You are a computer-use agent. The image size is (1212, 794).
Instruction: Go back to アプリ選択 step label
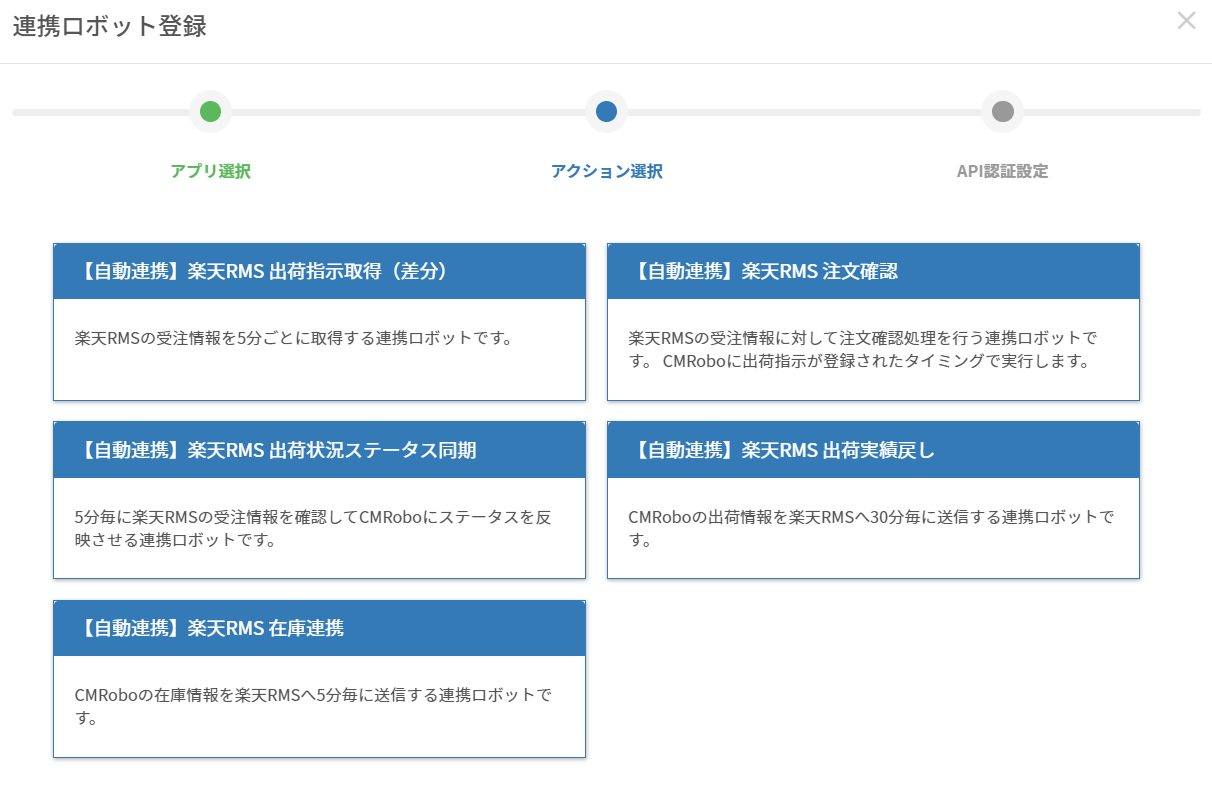210,171
